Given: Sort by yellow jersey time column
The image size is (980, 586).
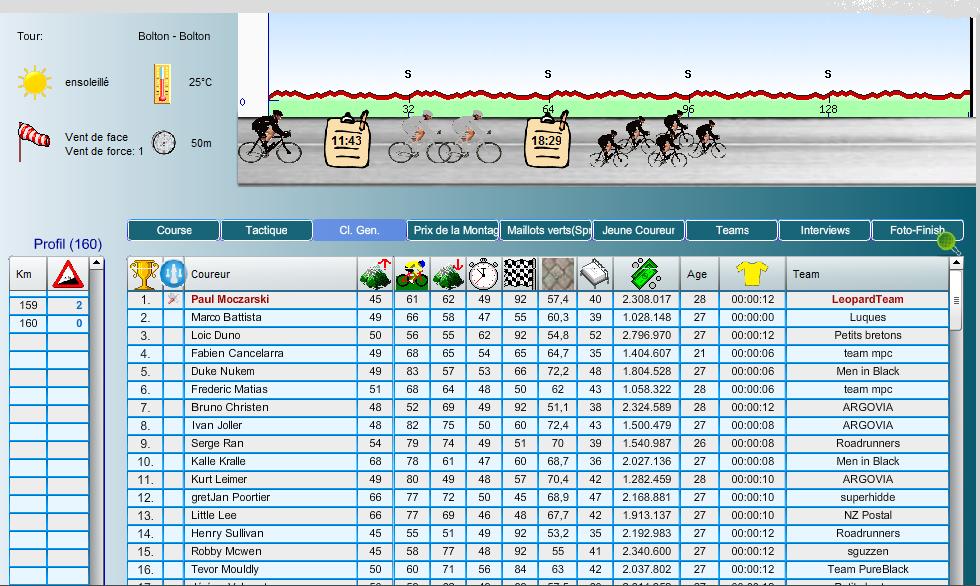Looking at the screenshot, I should (750, 273).
